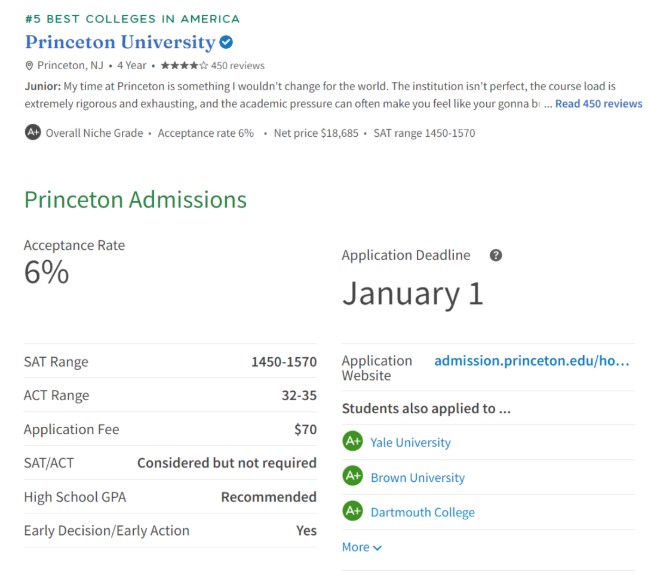The image size is (671, 587).
Task: Click the Acceptance rate 6% summary text
Action: (205, 133)
